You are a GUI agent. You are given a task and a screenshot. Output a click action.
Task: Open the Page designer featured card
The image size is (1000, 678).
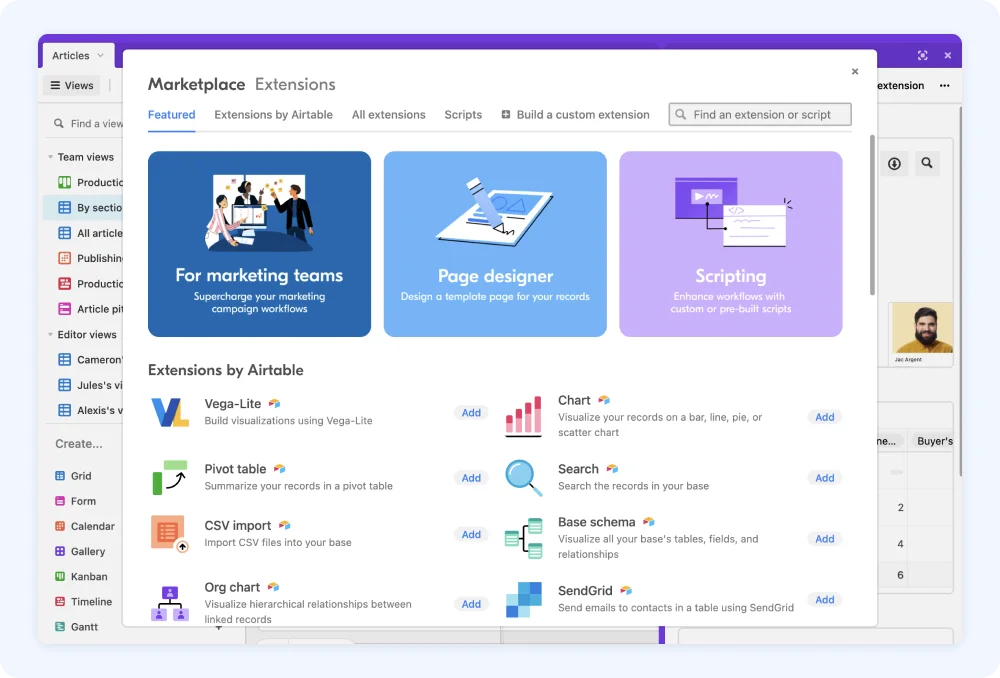click(495, 244)
